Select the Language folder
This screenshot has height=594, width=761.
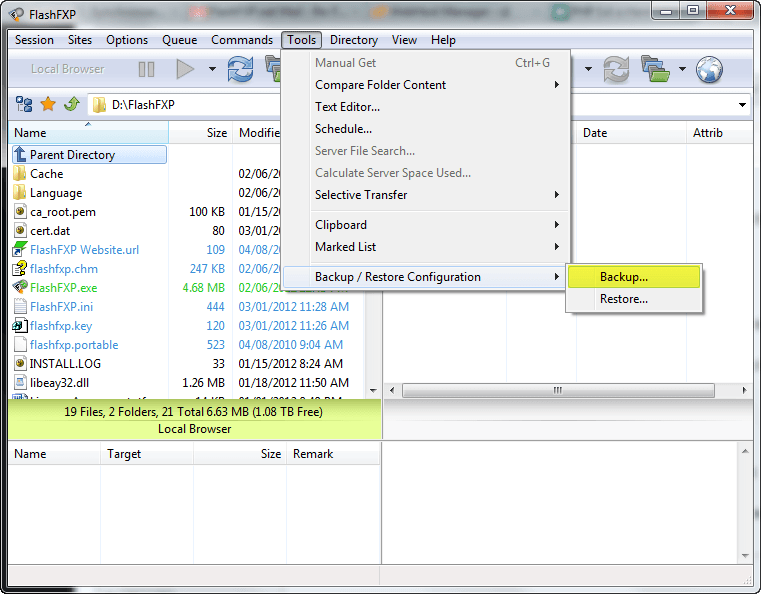pyautogui.click(x=56, y=193)
